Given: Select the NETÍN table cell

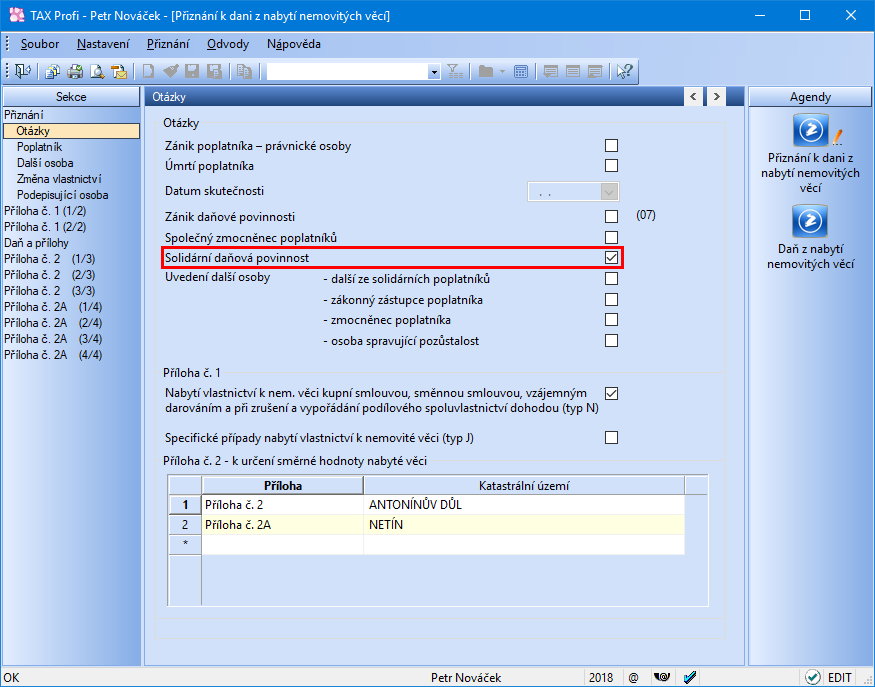Looking at the screenshot, I should pos(523,525).
